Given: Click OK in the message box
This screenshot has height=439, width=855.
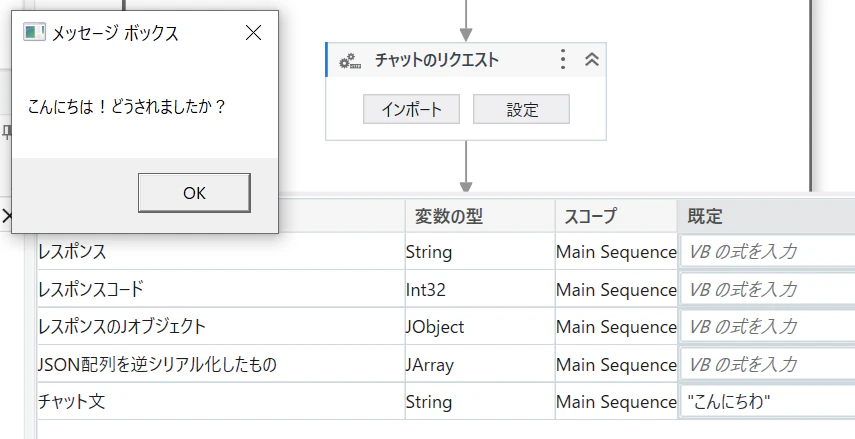Looking at the screenshot, I should [194, 193].
